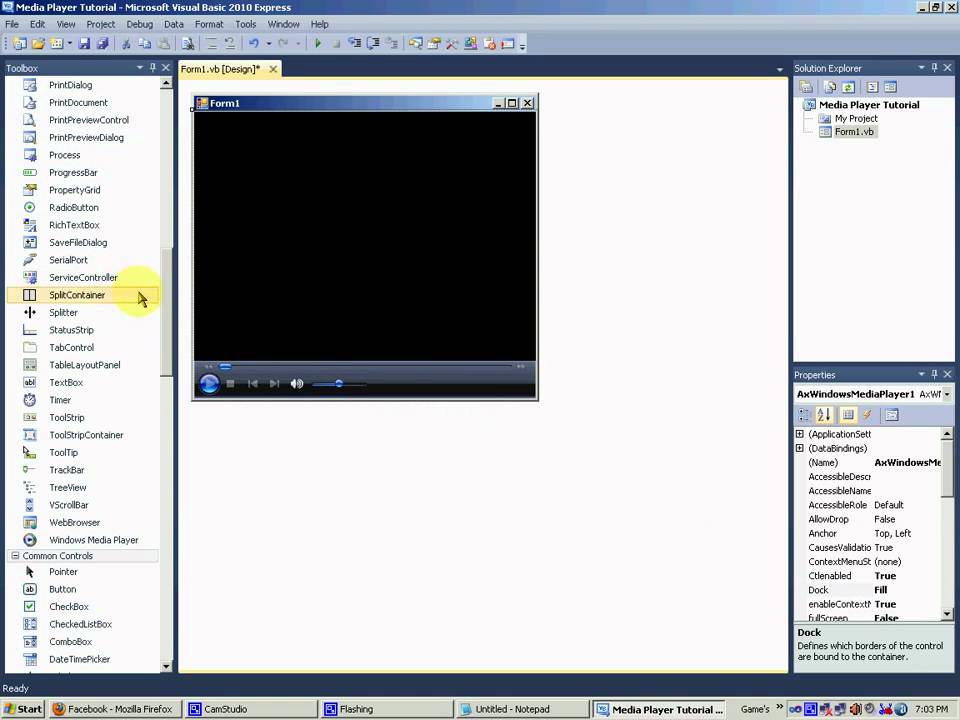
Task: Open the Debug menu
Action: [x=140, y=24]
